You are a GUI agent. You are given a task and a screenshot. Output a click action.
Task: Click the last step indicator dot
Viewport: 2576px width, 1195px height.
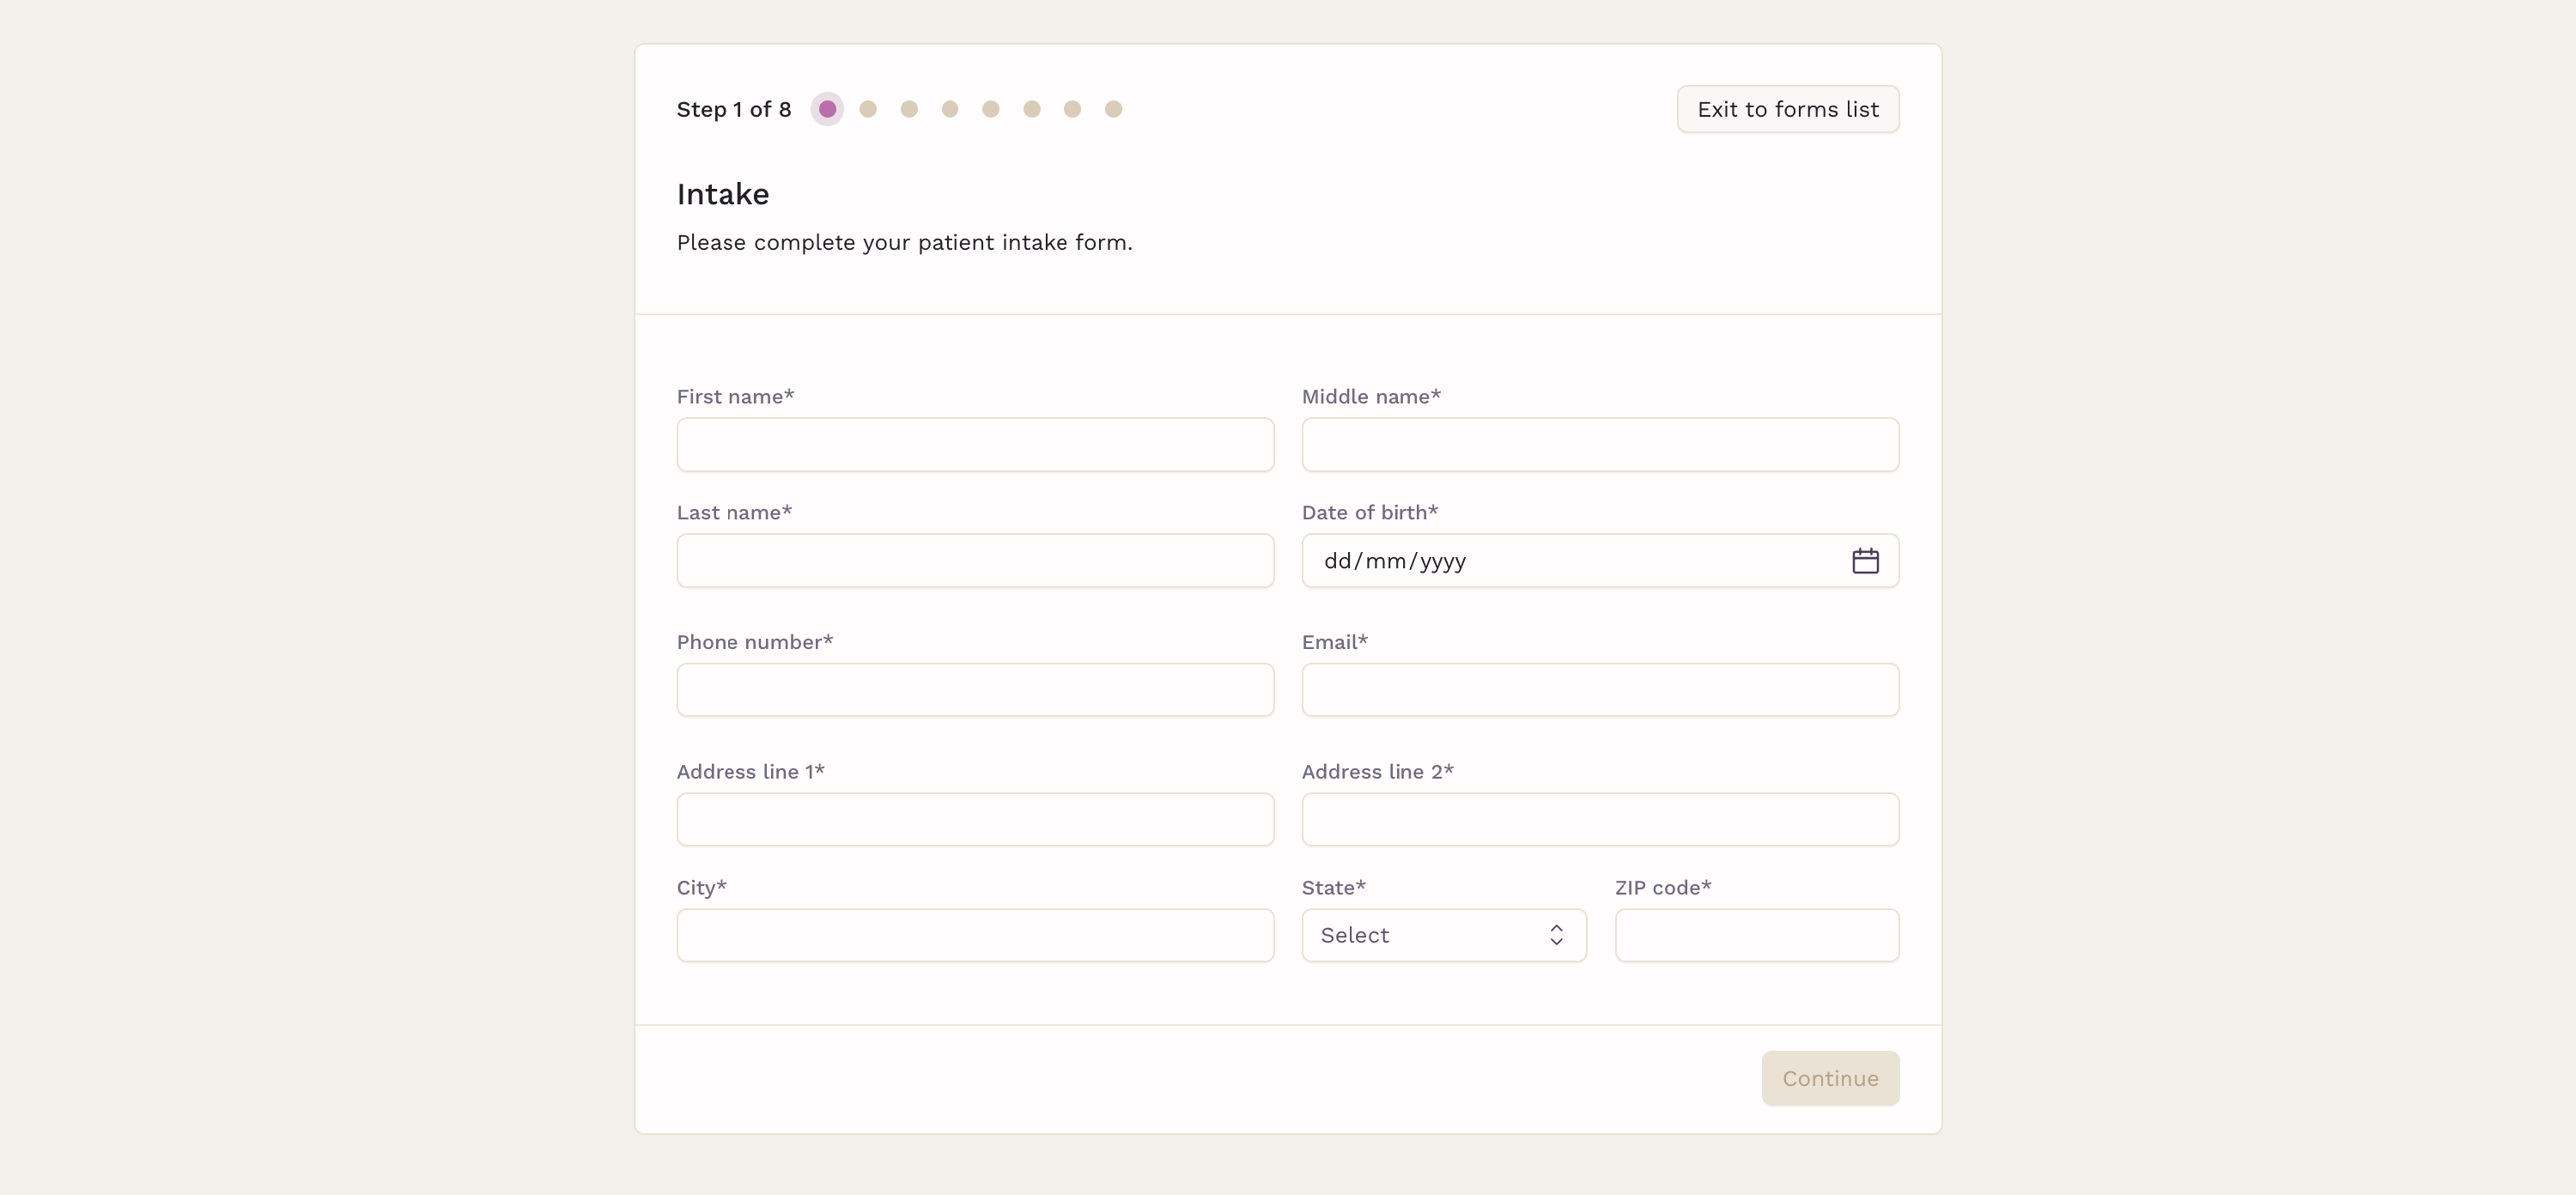click(x=1113, y=109)
